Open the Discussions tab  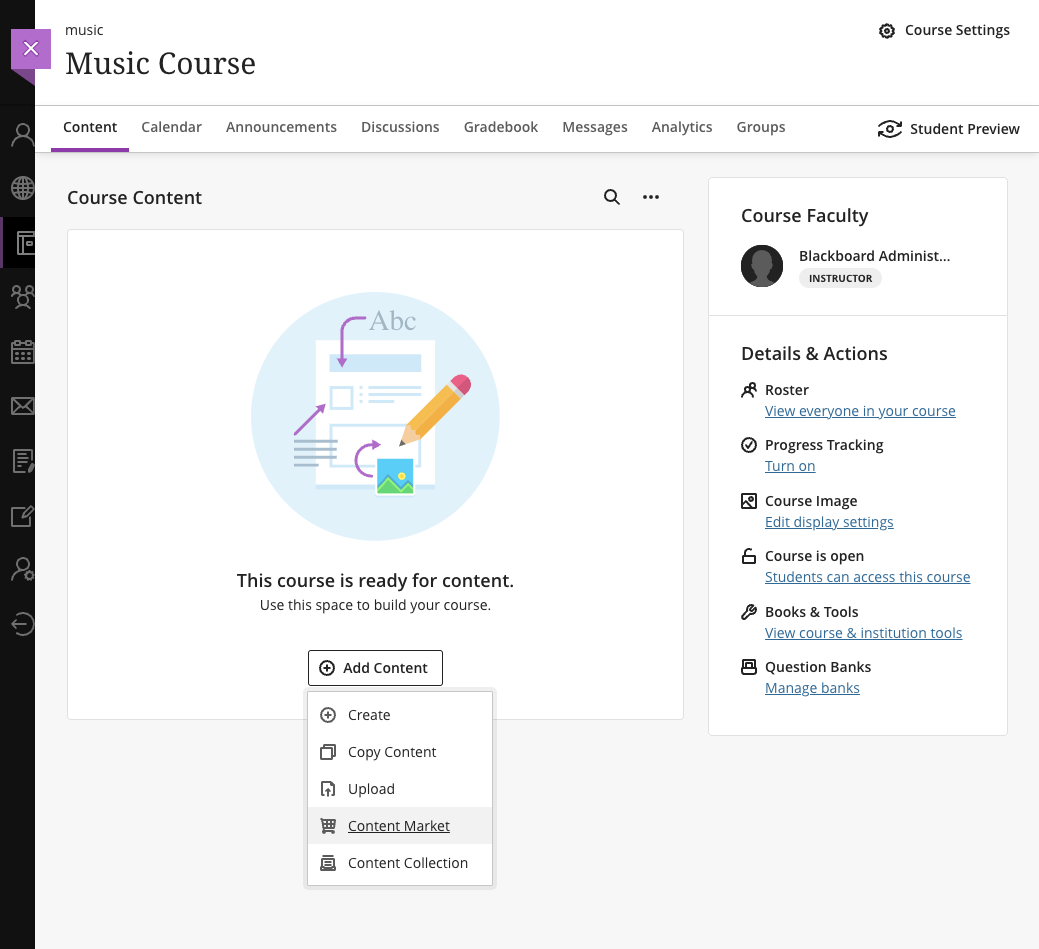[x=400, y=127]
